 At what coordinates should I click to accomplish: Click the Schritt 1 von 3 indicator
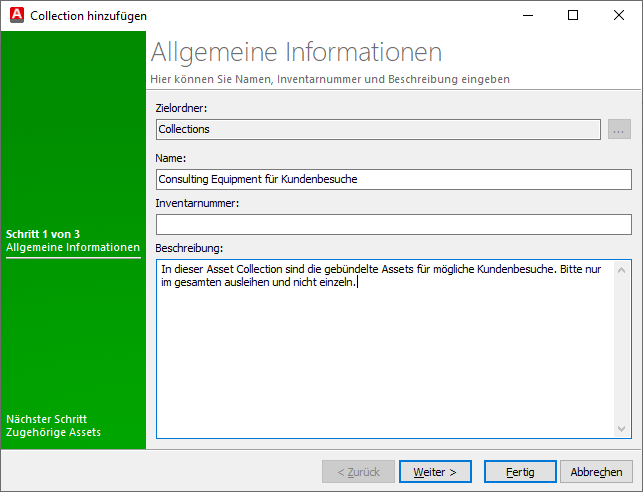coord(43,234)
